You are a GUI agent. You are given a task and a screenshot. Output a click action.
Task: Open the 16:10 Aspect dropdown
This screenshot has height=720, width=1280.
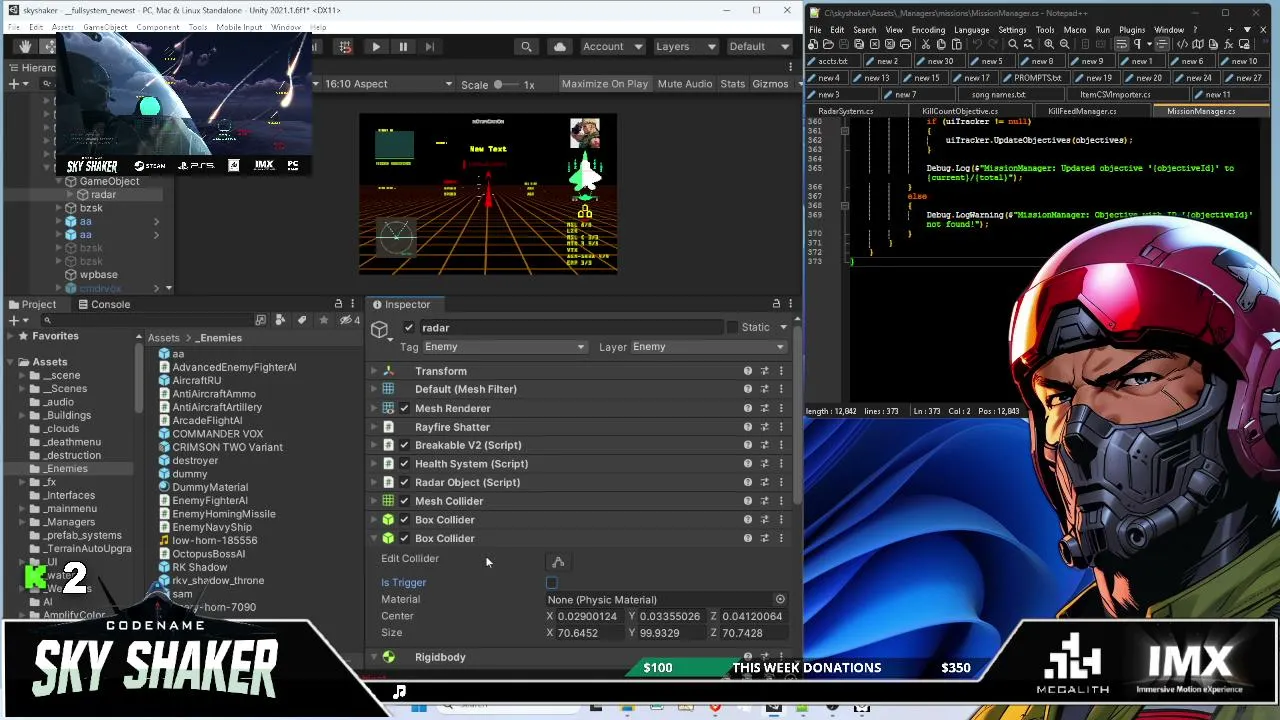388,84
